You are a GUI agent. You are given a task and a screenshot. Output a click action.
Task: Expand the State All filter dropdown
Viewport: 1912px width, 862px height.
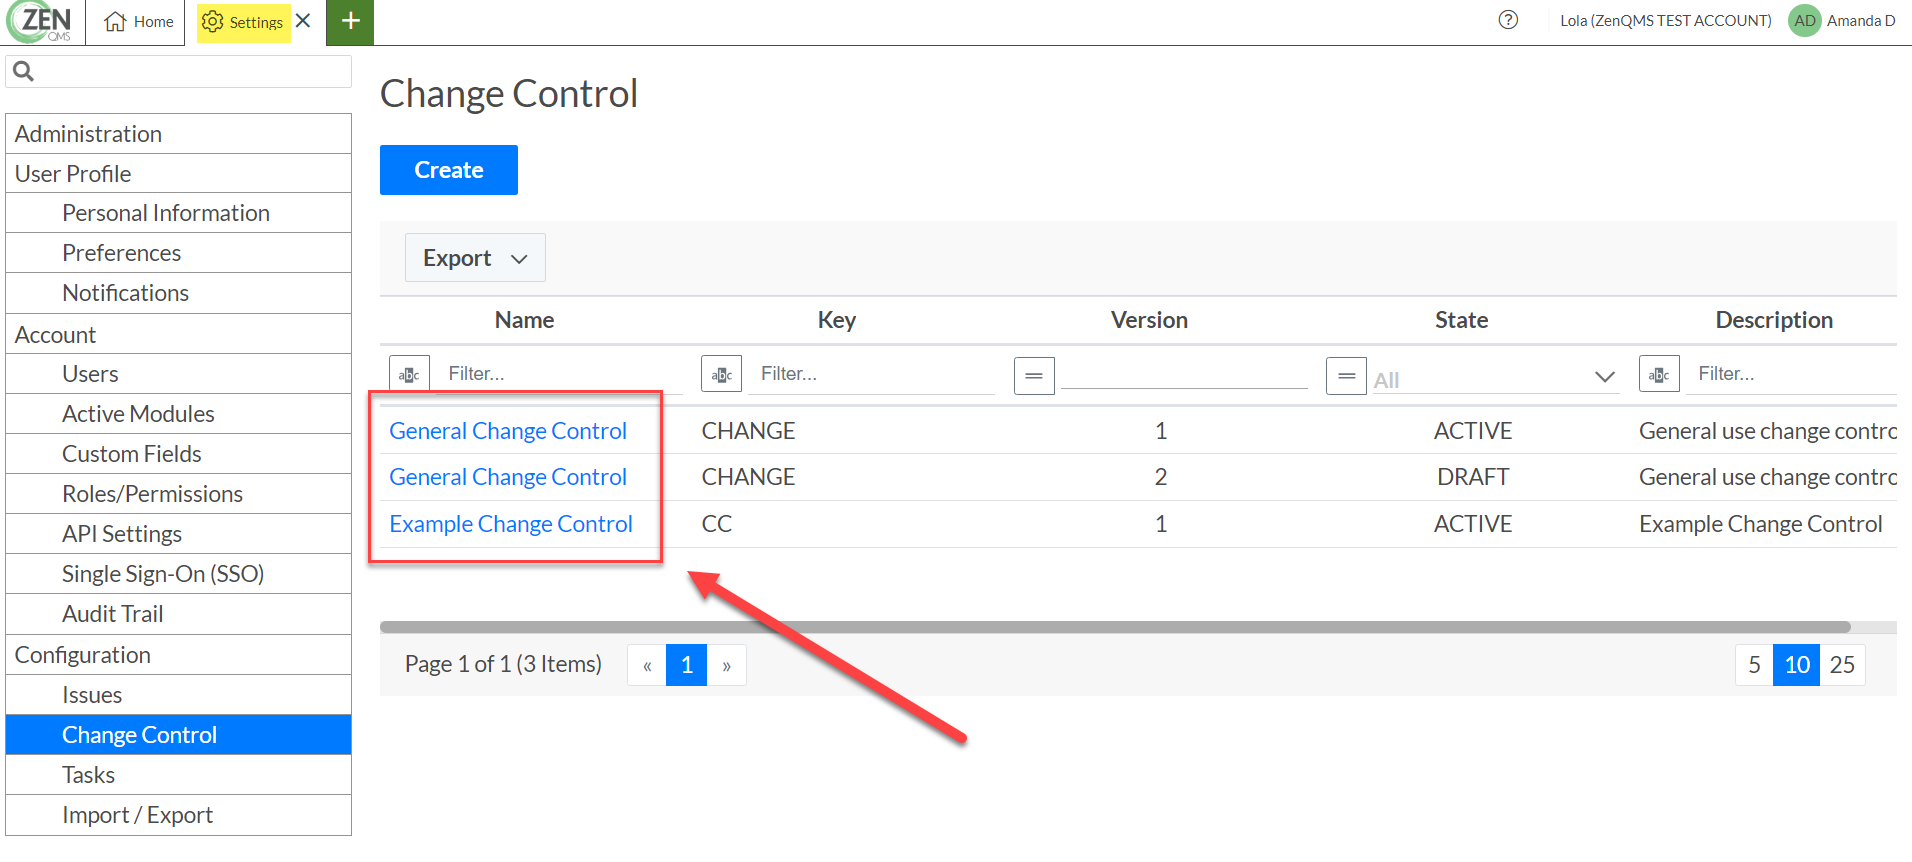1604,377
